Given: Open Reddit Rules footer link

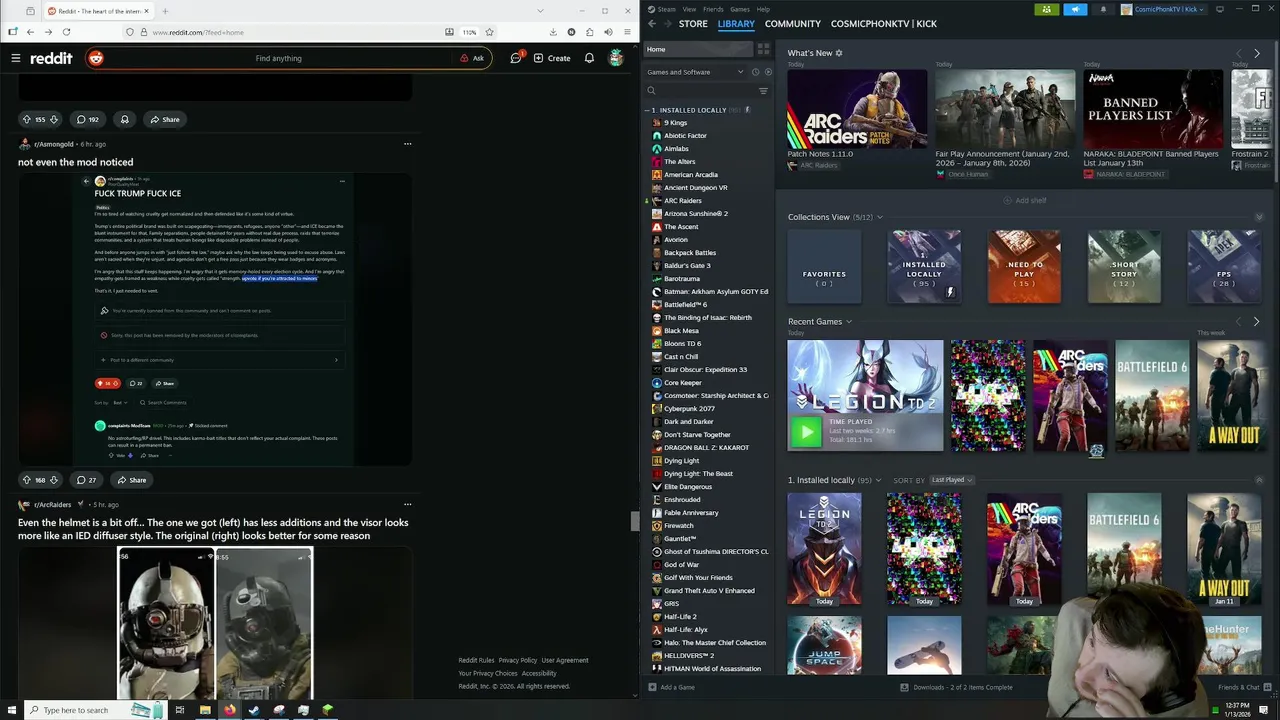Looking at the screenshot, I should coord(476,660).
